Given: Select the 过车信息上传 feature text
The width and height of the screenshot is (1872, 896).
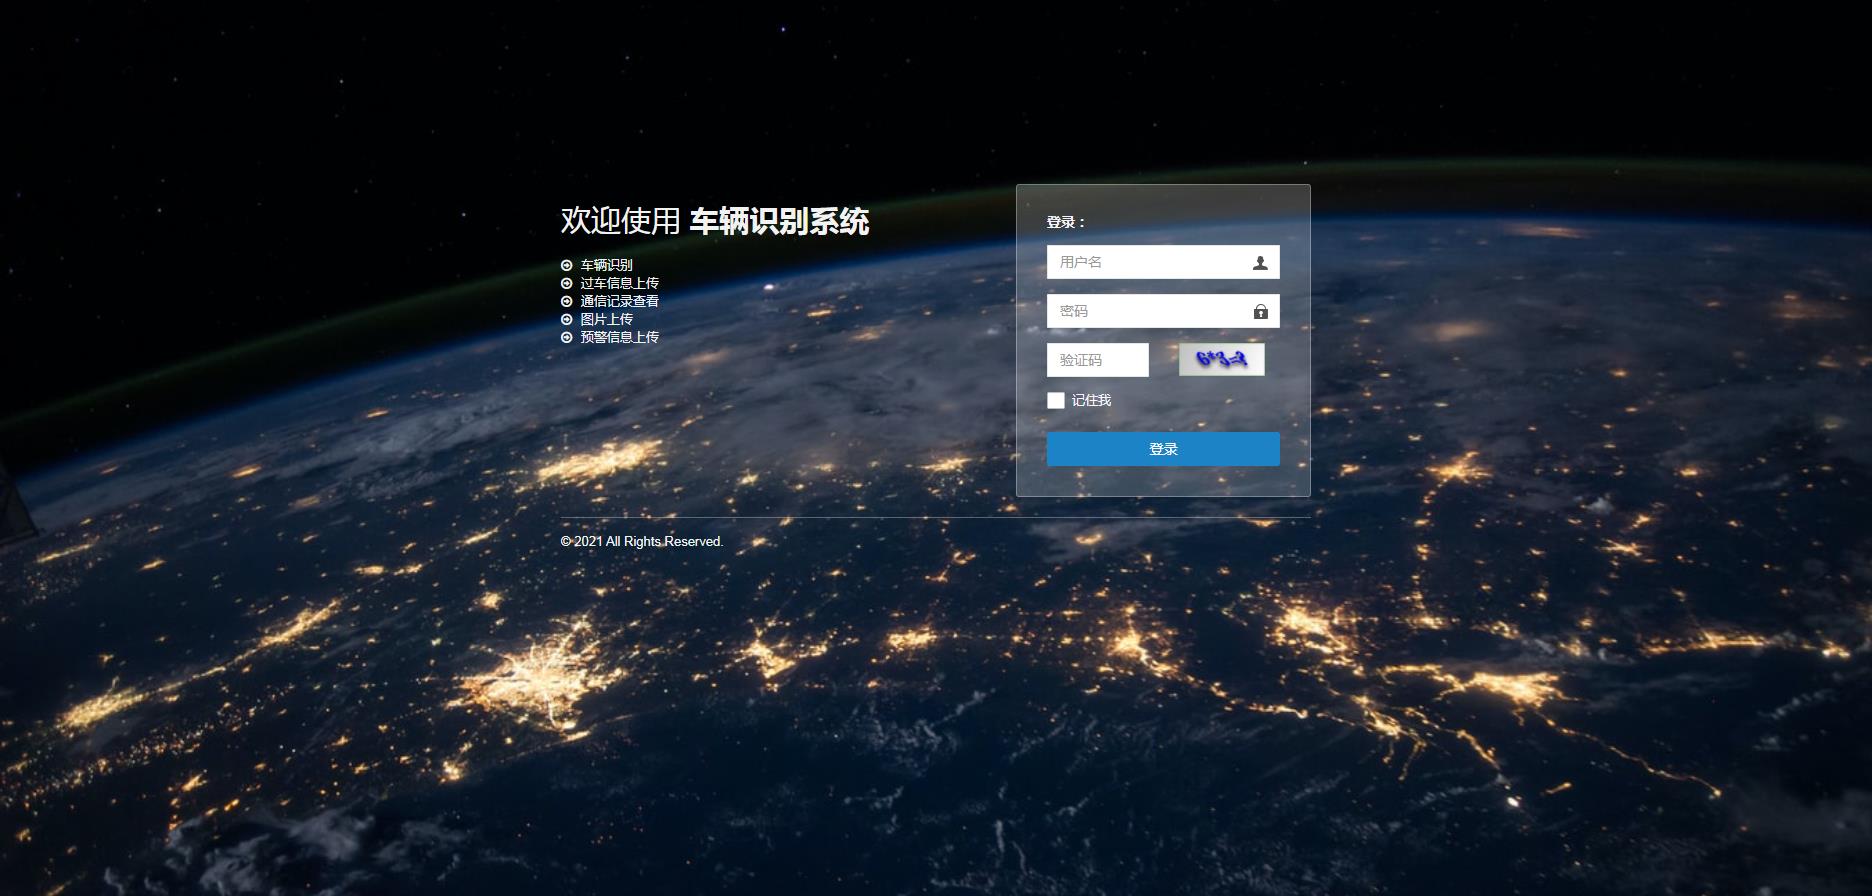Looking at the screenshot, I should 619,283.
